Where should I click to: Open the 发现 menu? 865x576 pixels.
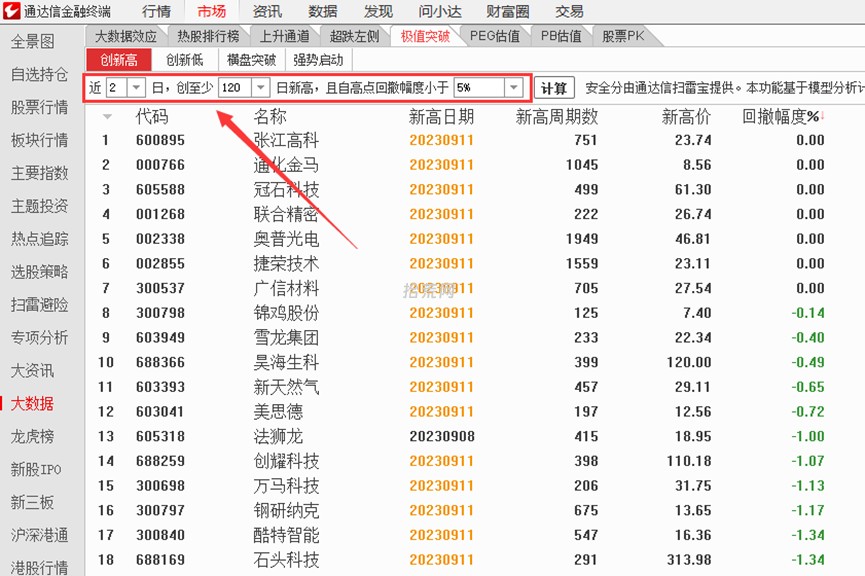coord(378,12)
